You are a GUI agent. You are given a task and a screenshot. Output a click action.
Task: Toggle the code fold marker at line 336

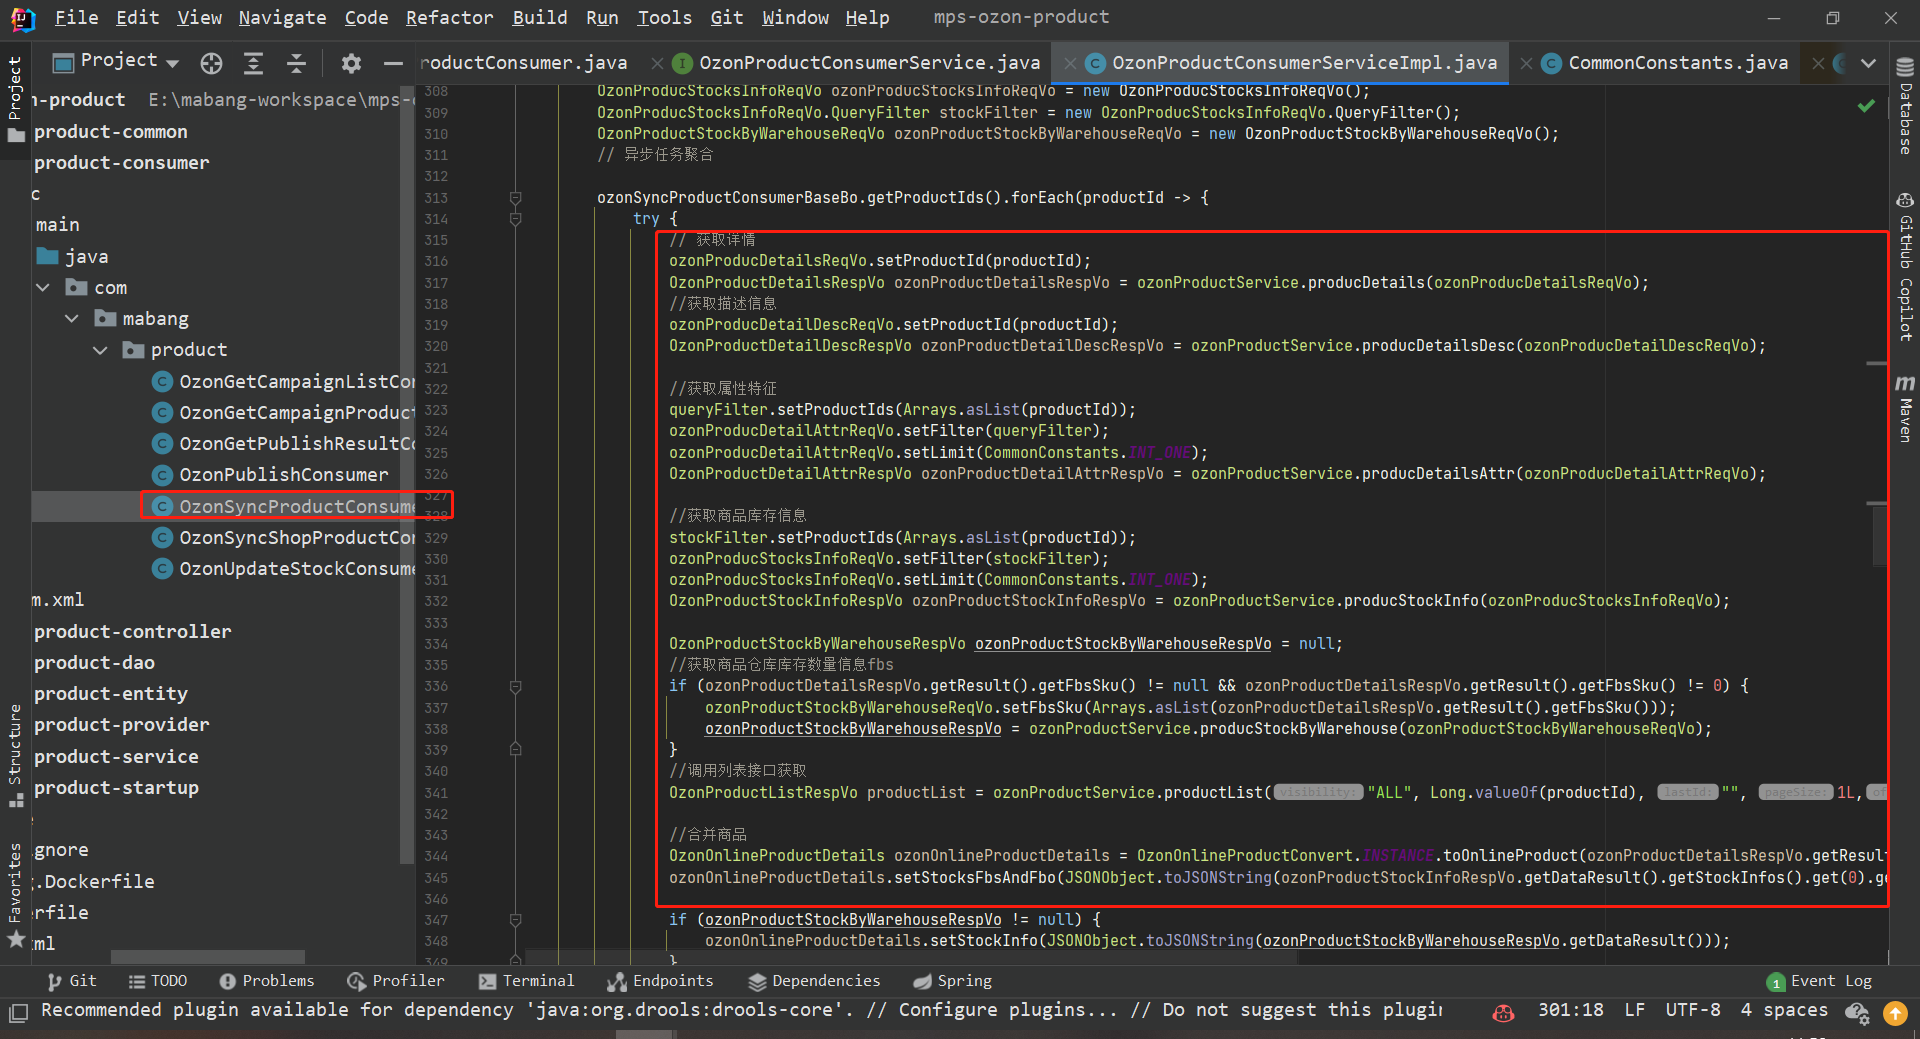(516, 687)
